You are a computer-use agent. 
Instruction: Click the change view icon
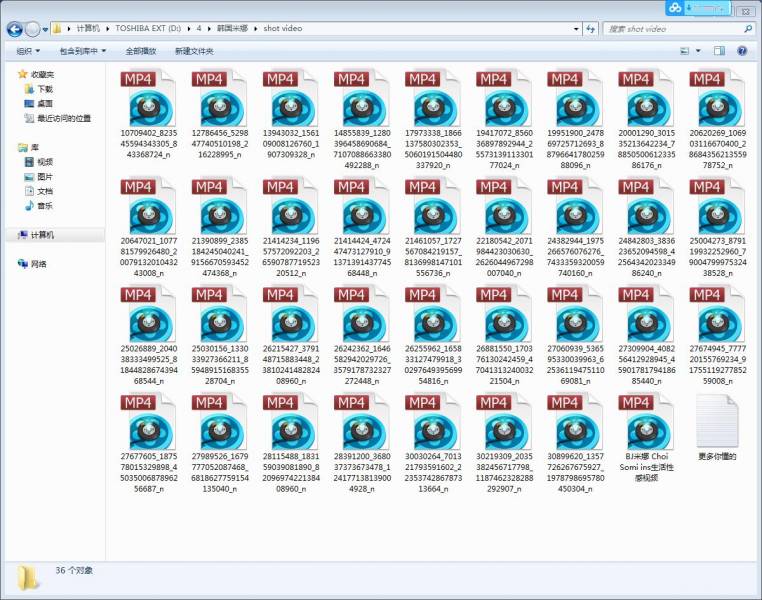pyautogui.click(x=683, y=50)
